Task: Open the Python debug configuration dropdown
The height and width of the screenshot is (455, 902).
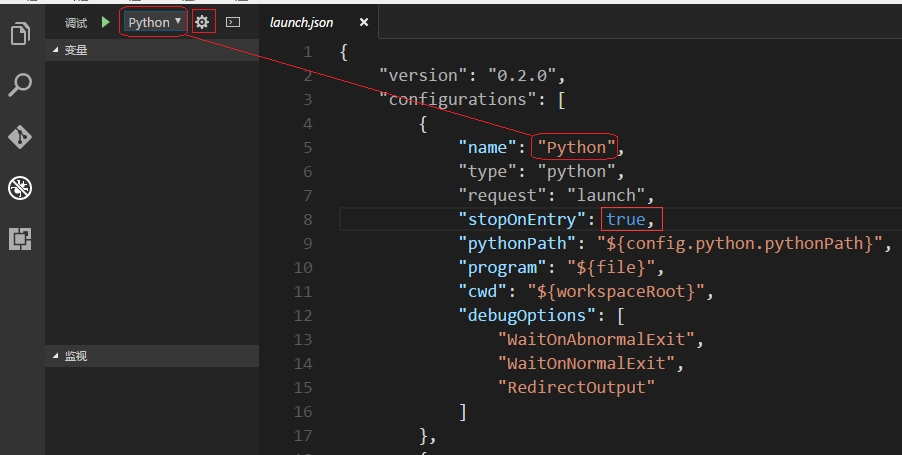Action: click(x=155, y=22)
